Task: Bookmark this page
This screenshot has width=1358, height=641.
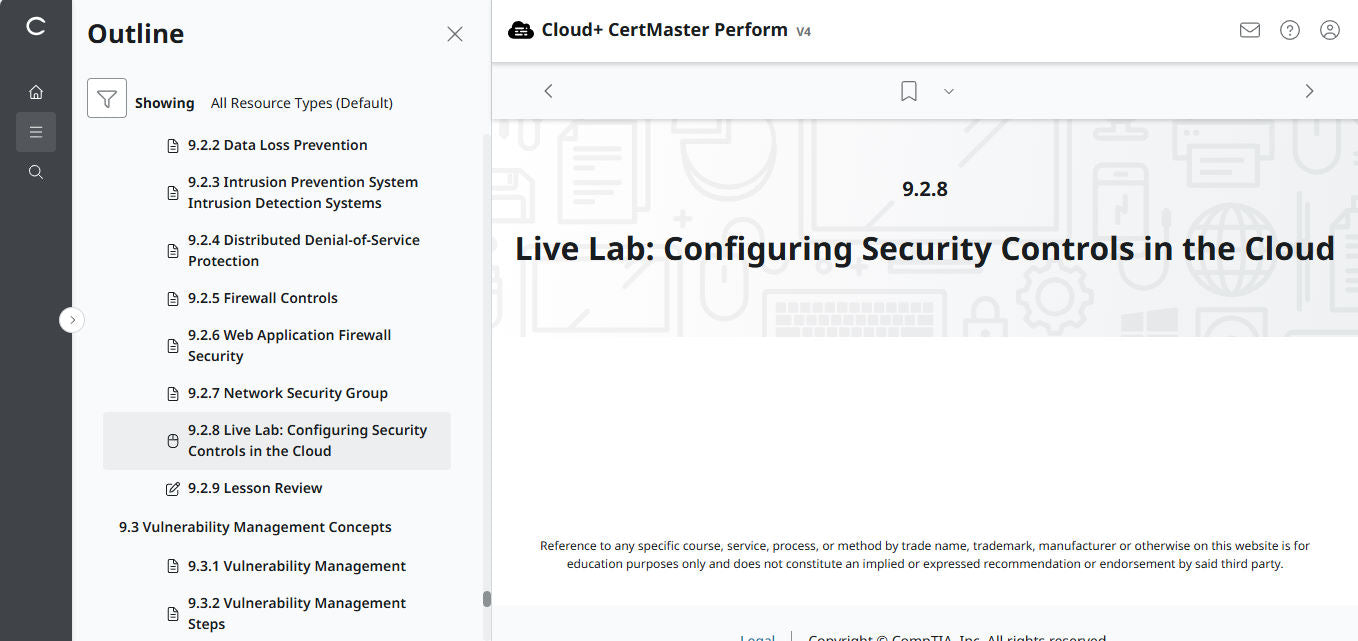Action: [x=908, y=91]
